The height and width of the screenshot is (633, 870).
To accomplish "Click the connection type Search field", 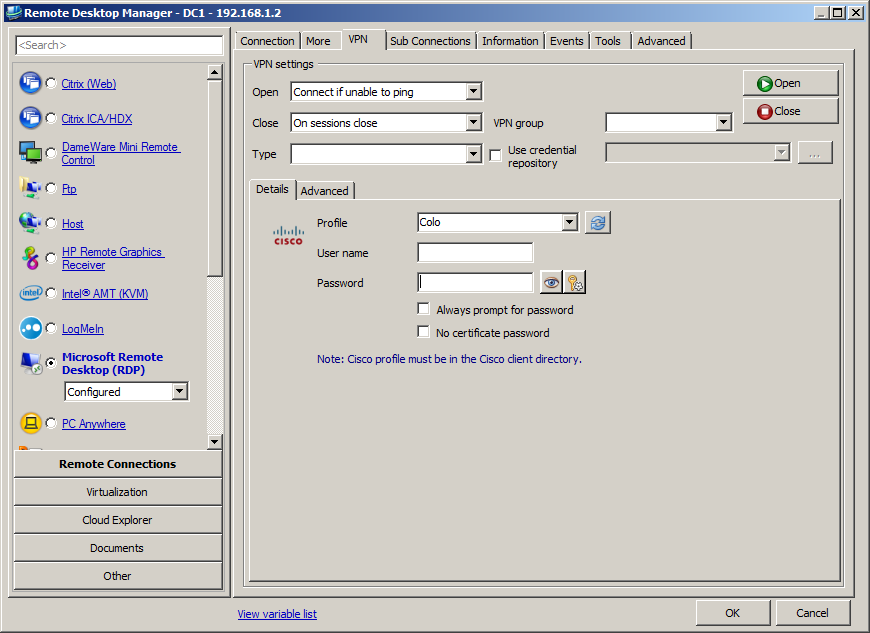I will point(119,45).
